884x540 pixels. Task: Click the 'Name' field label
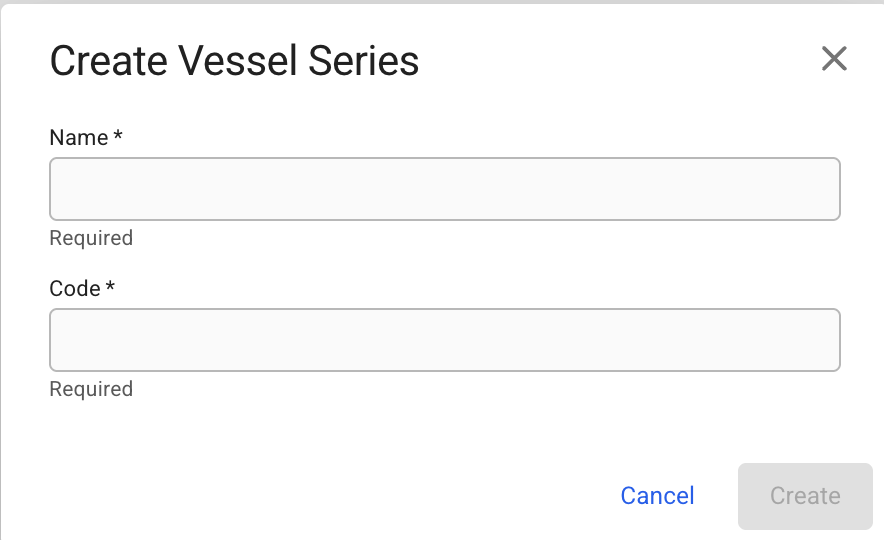coord(78,138)
